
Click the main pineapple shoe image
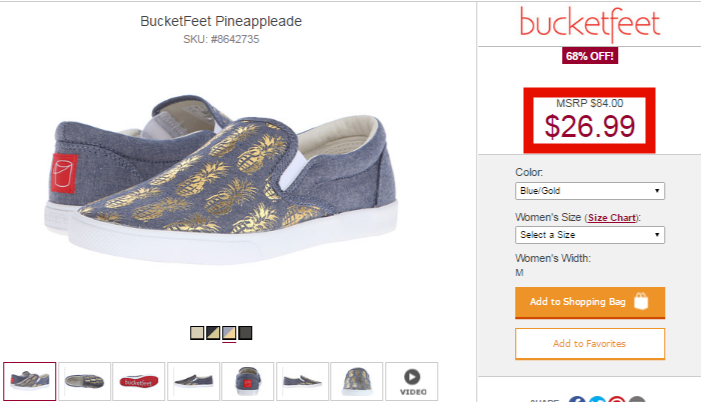(x=221, y=179)
